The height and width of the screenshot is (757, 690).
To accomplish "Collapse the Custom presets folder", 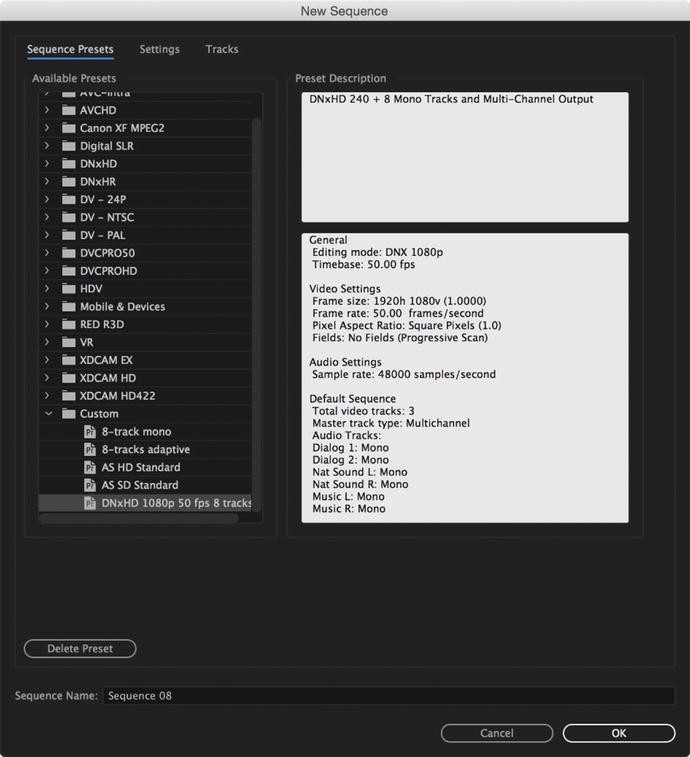I will pos(48,414).
